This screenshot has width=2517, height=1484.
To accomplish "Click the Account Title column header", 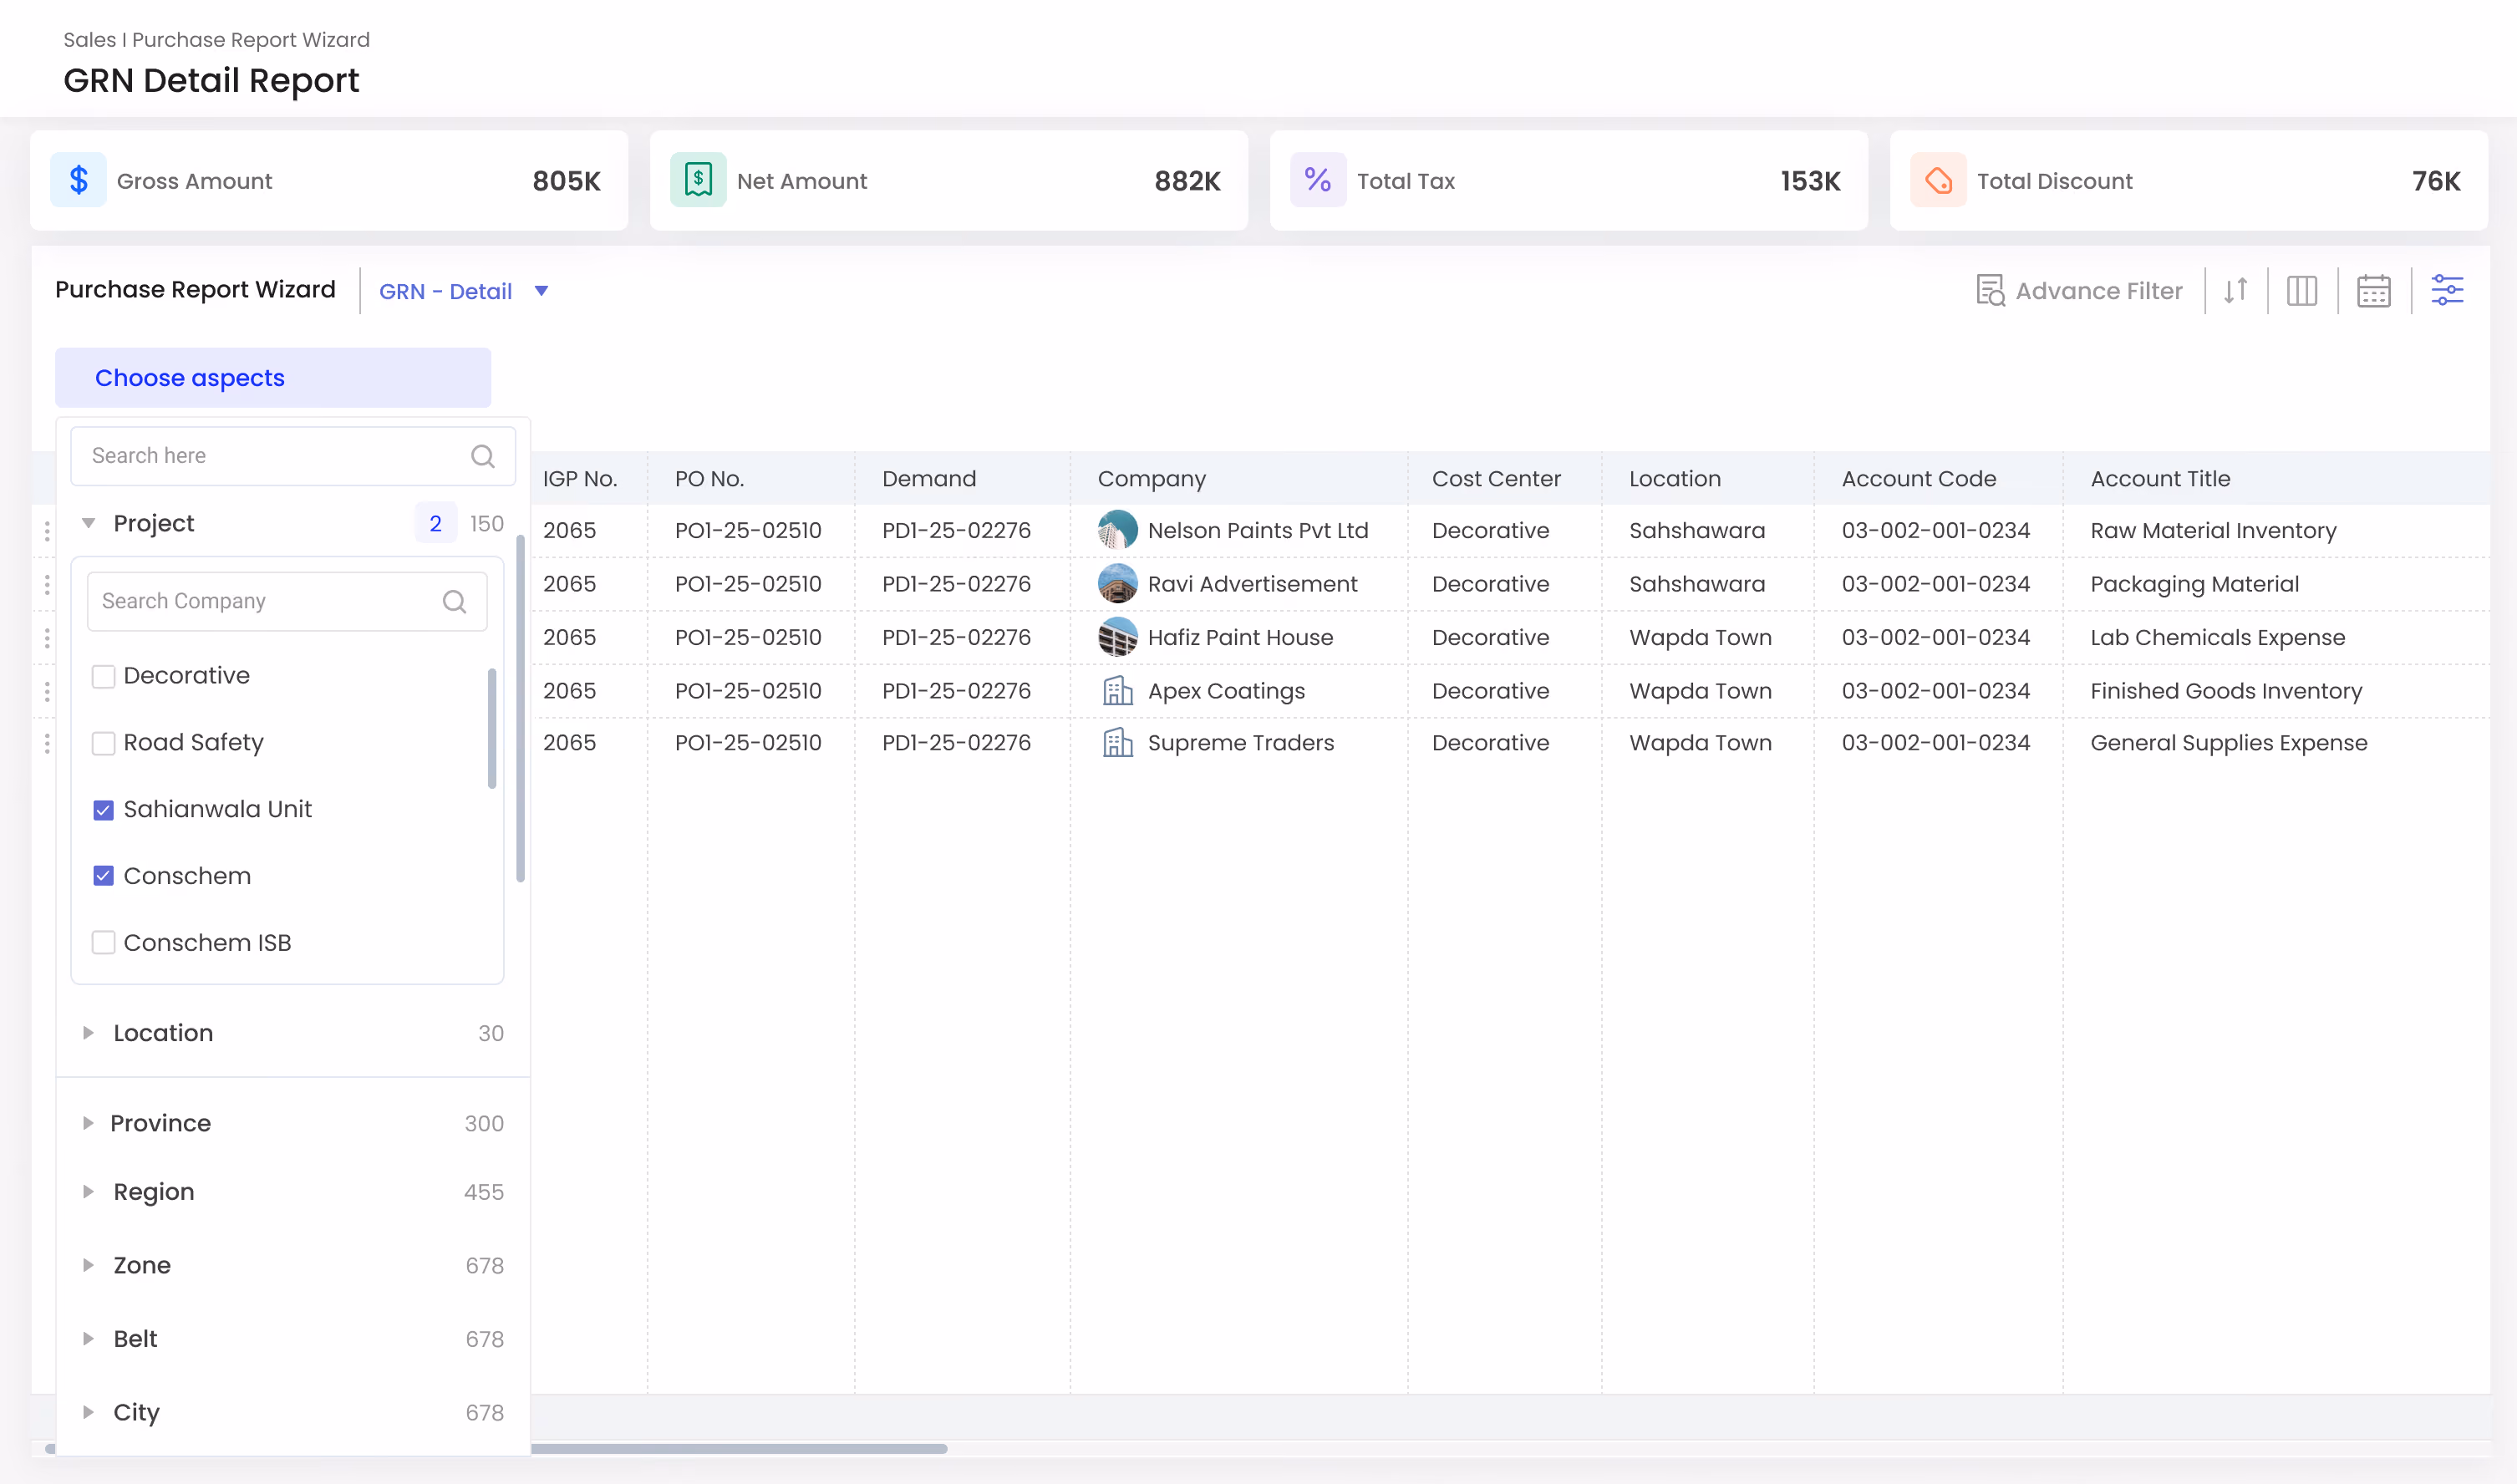I will (x=2160, y=479).
